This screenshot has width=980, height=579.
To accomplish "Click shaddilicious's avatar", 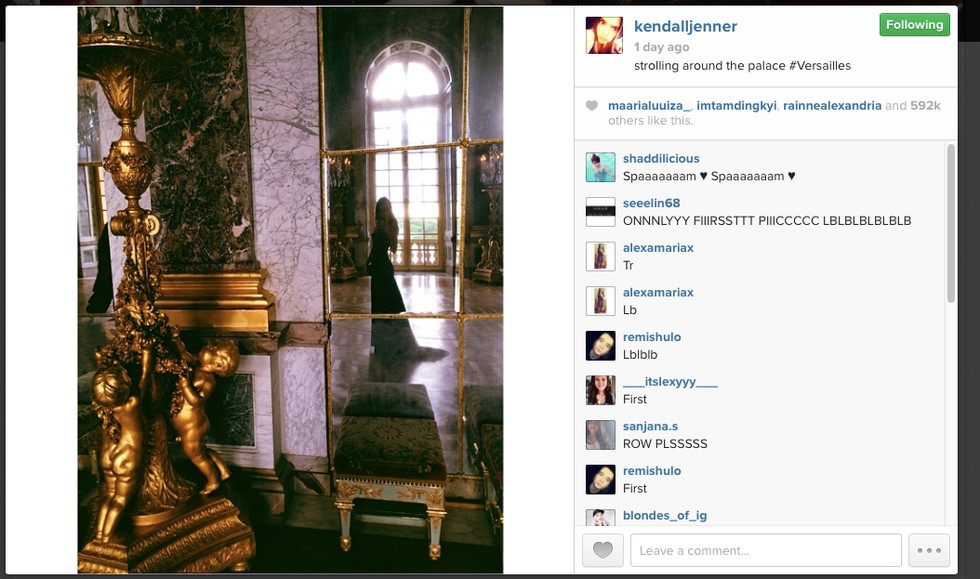I will click(600, 167).
